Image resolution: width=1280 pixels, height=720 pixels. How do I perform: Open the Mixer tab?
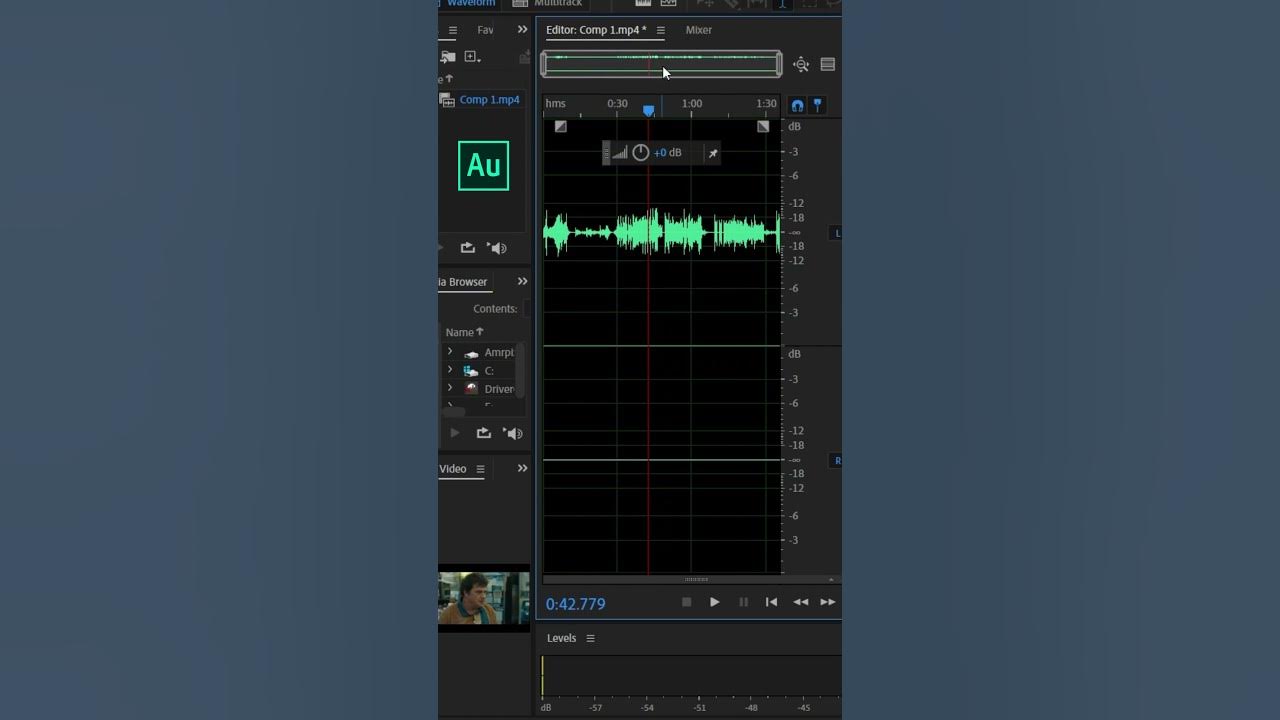tap(699, 30)
